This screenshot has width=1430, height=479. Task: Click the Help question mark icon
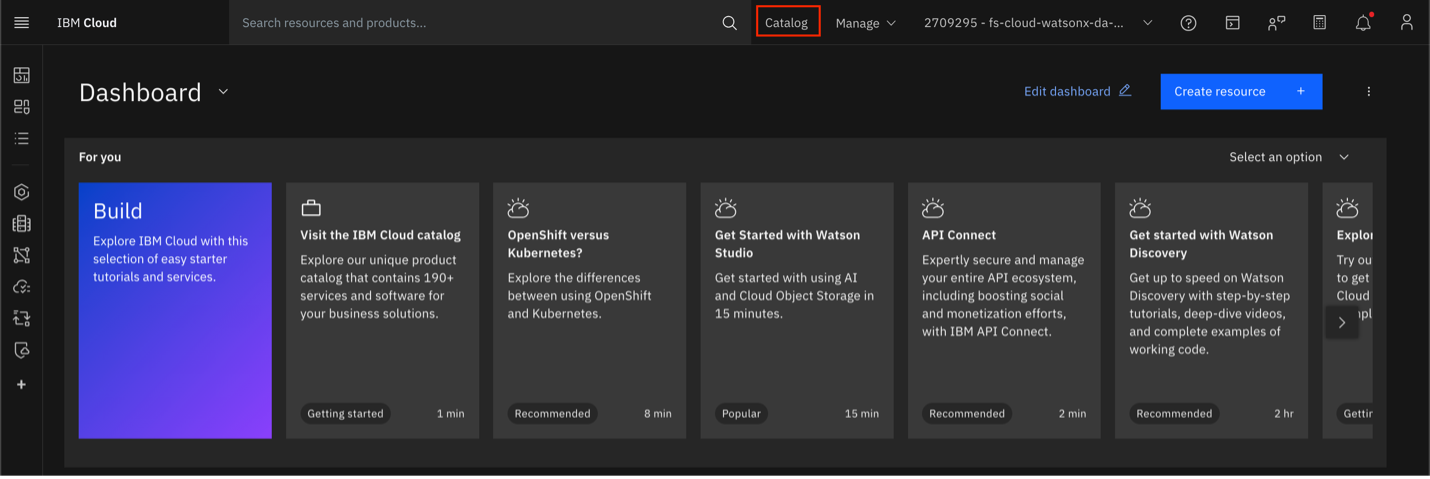pyautogui.click(x=1188, y=23)
